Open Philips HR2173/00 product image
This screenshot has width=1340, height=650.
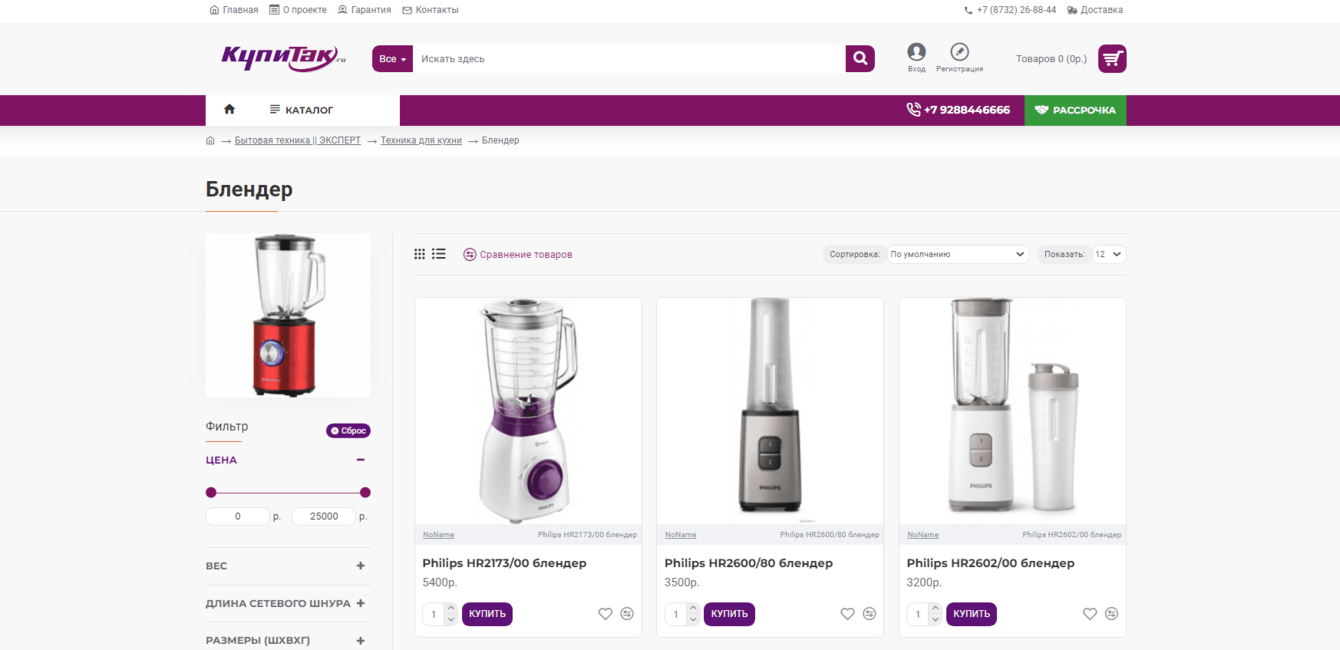click(528, 411)
